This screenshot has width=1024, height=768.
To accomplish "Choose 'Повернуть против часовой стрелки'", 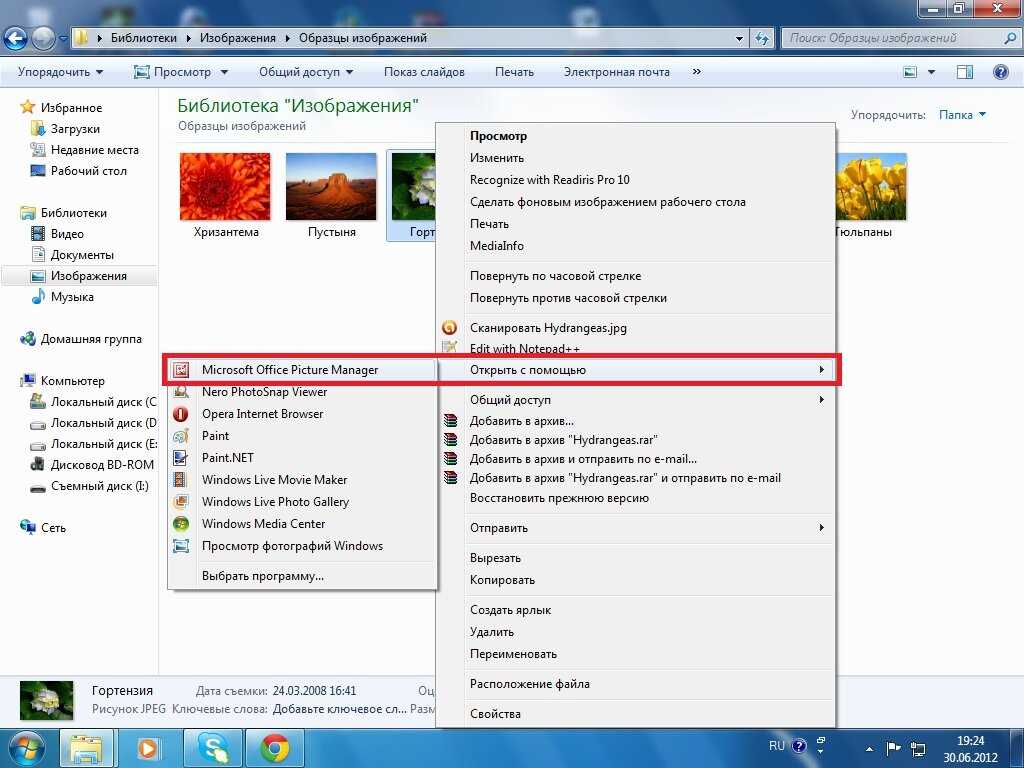I will (568, 298).
